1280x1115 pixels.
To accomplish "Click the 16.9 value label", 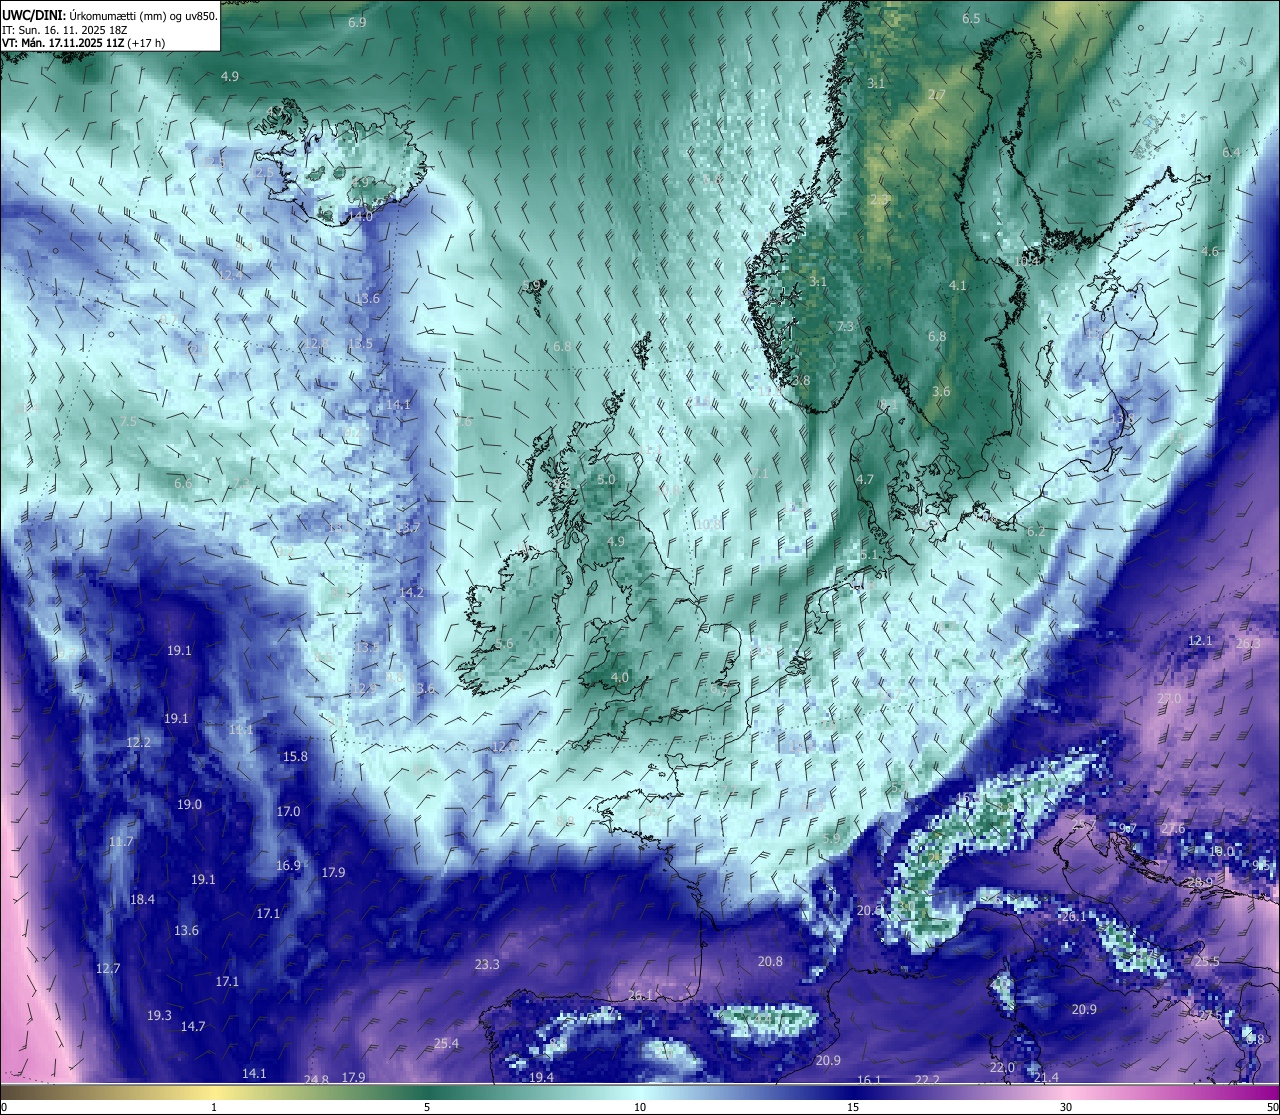I will click(288, 866).
